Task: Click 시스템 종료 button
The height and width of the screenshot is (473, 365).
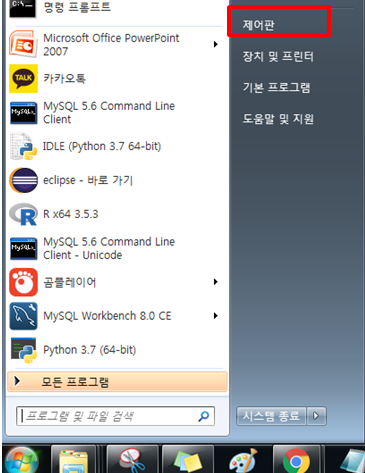Action: tap(271, 416)
